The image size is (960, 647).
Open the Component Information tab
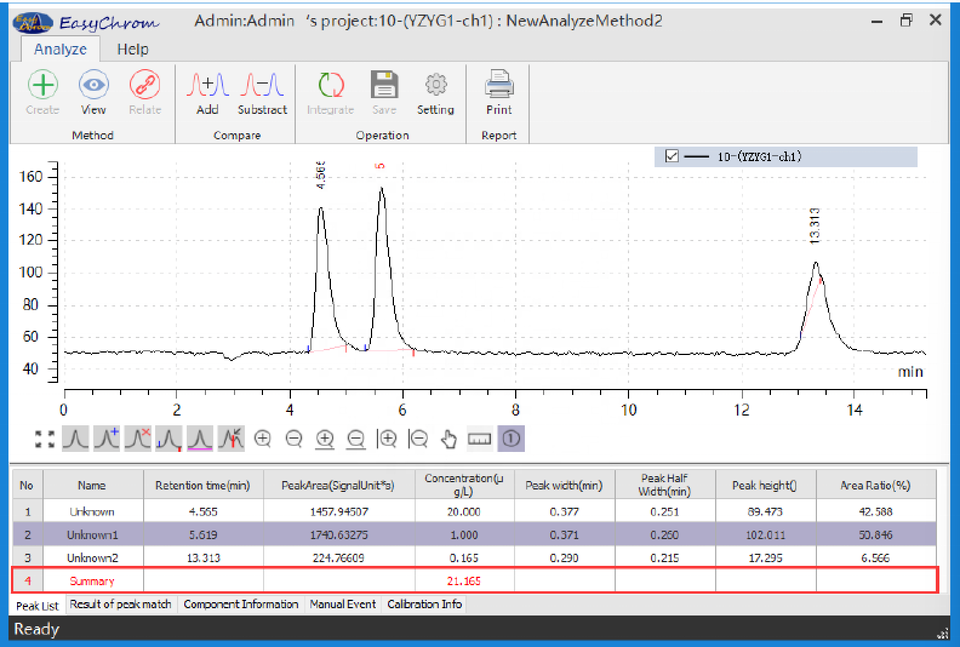point(241,604)
